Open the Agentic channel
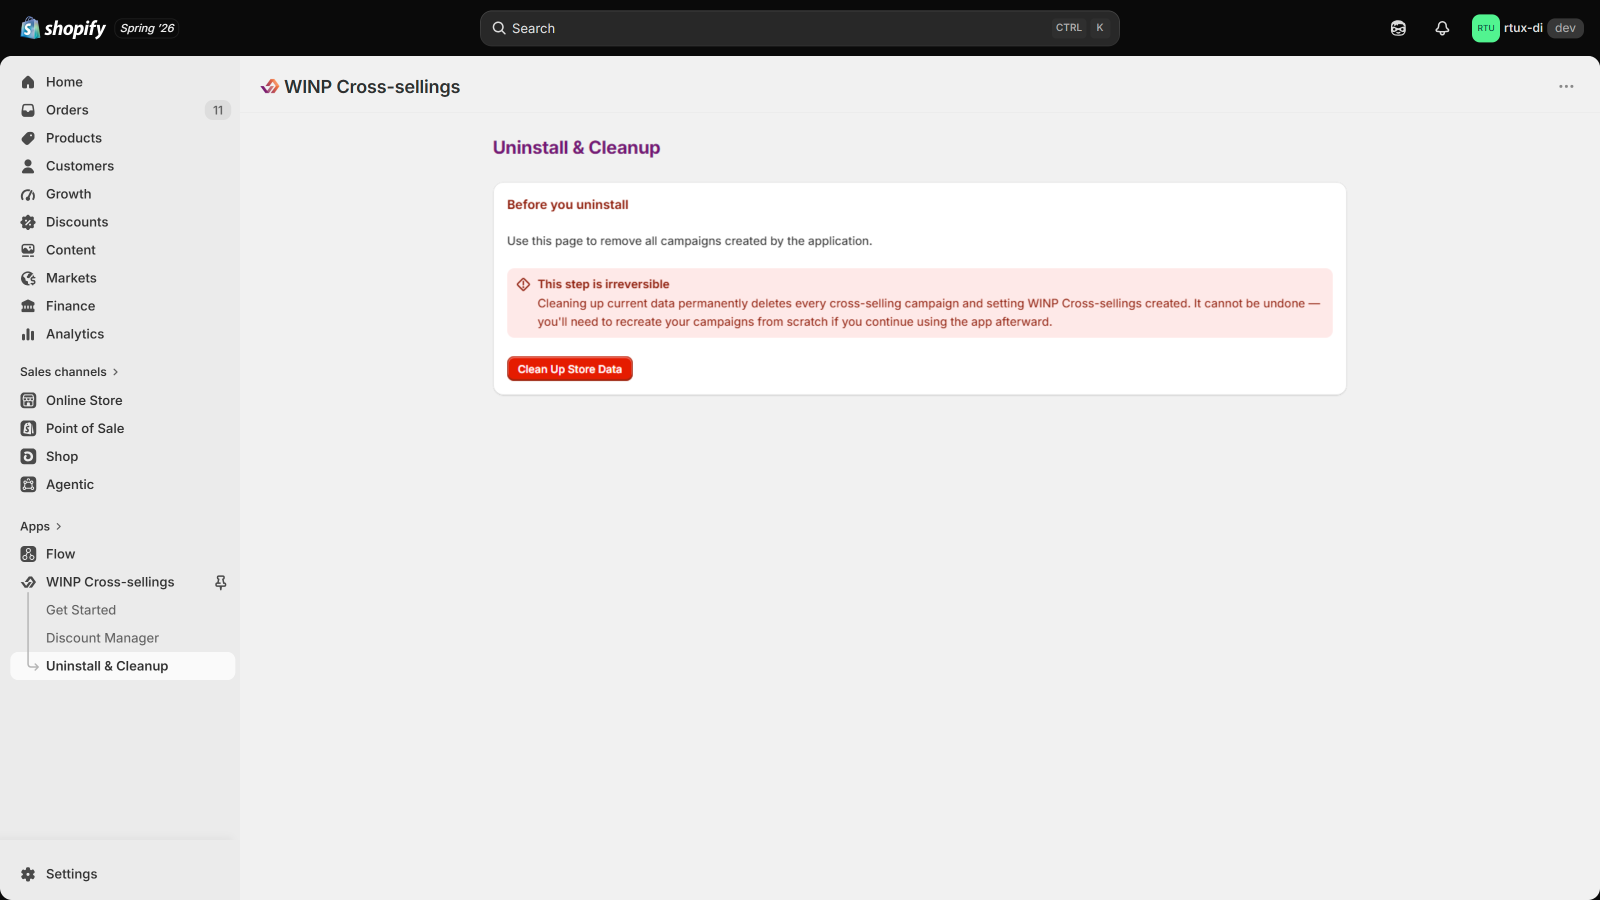This screenshot has height=900, width=1600. tap(122, 484)
